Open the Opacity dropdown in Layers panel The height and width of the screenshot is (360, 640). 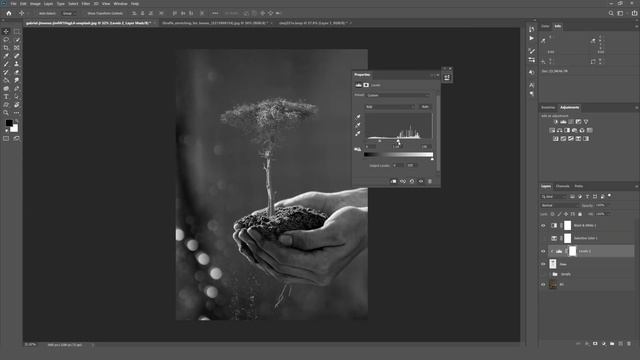[x=608, y=205]
